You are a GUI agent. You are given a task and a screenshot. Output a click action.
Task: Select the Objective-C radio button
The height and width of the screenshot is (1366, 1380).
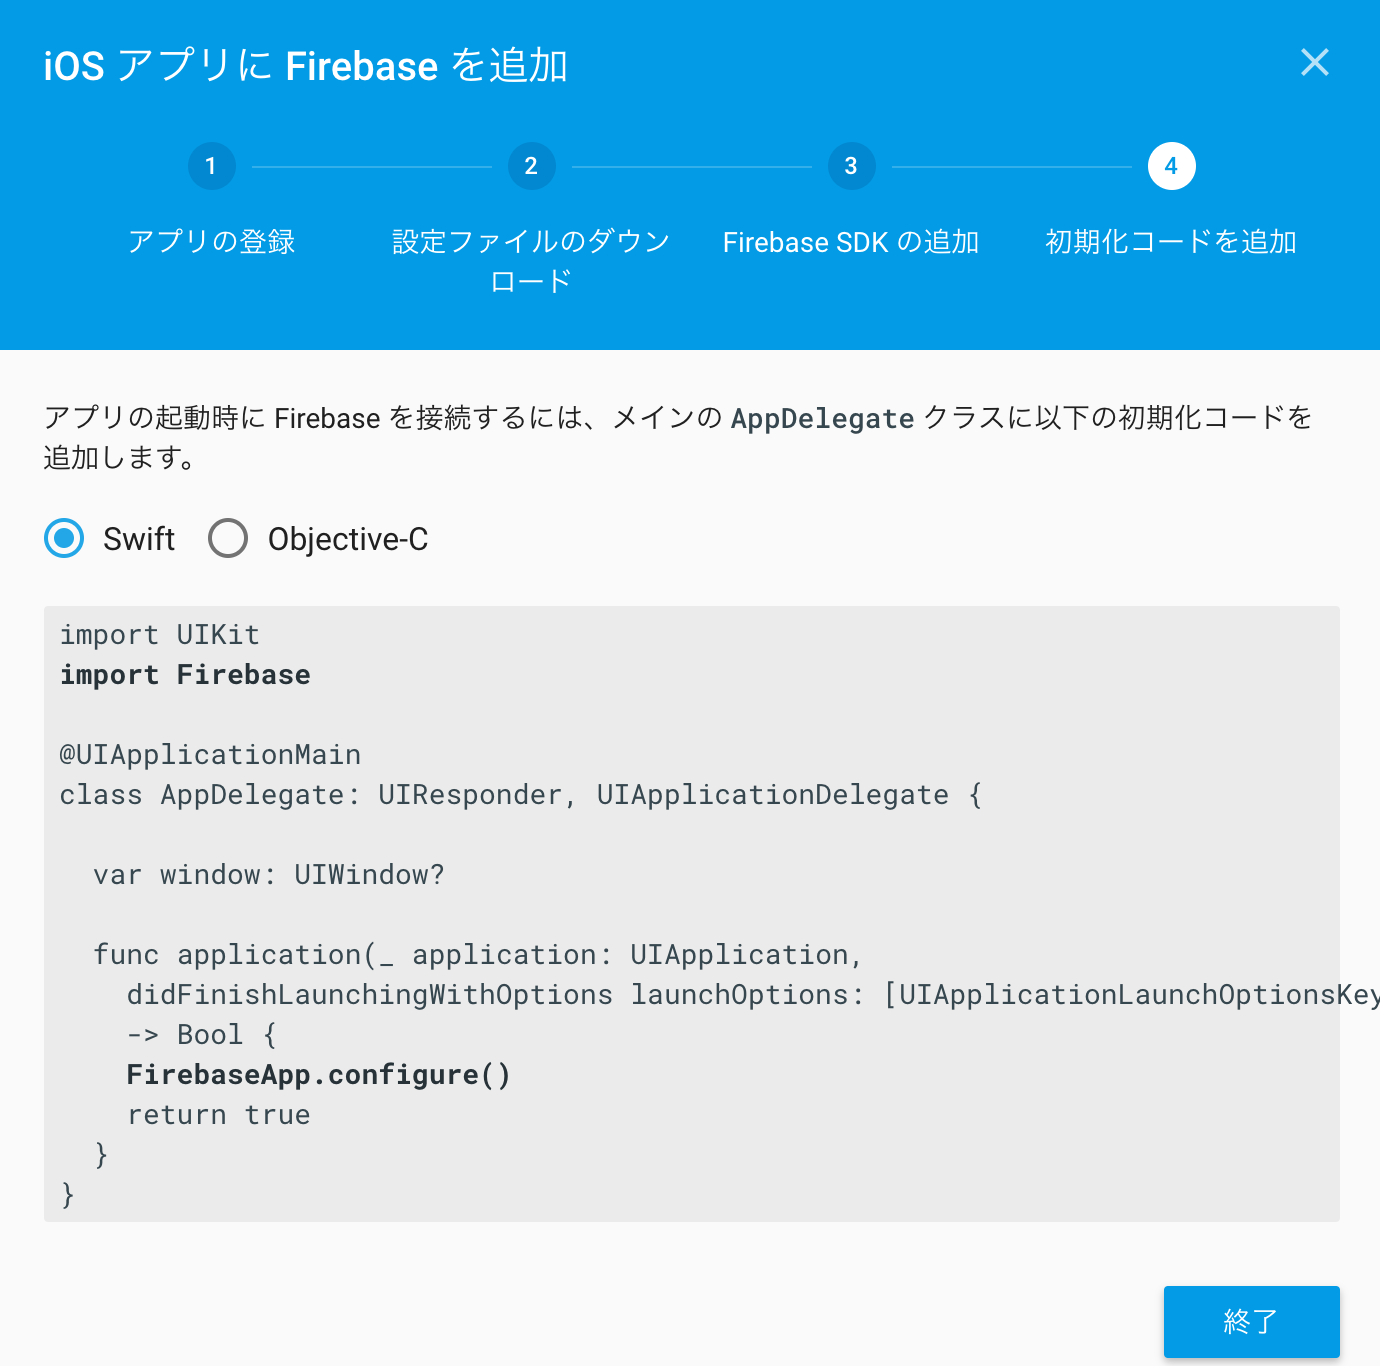tap(228, 538)
